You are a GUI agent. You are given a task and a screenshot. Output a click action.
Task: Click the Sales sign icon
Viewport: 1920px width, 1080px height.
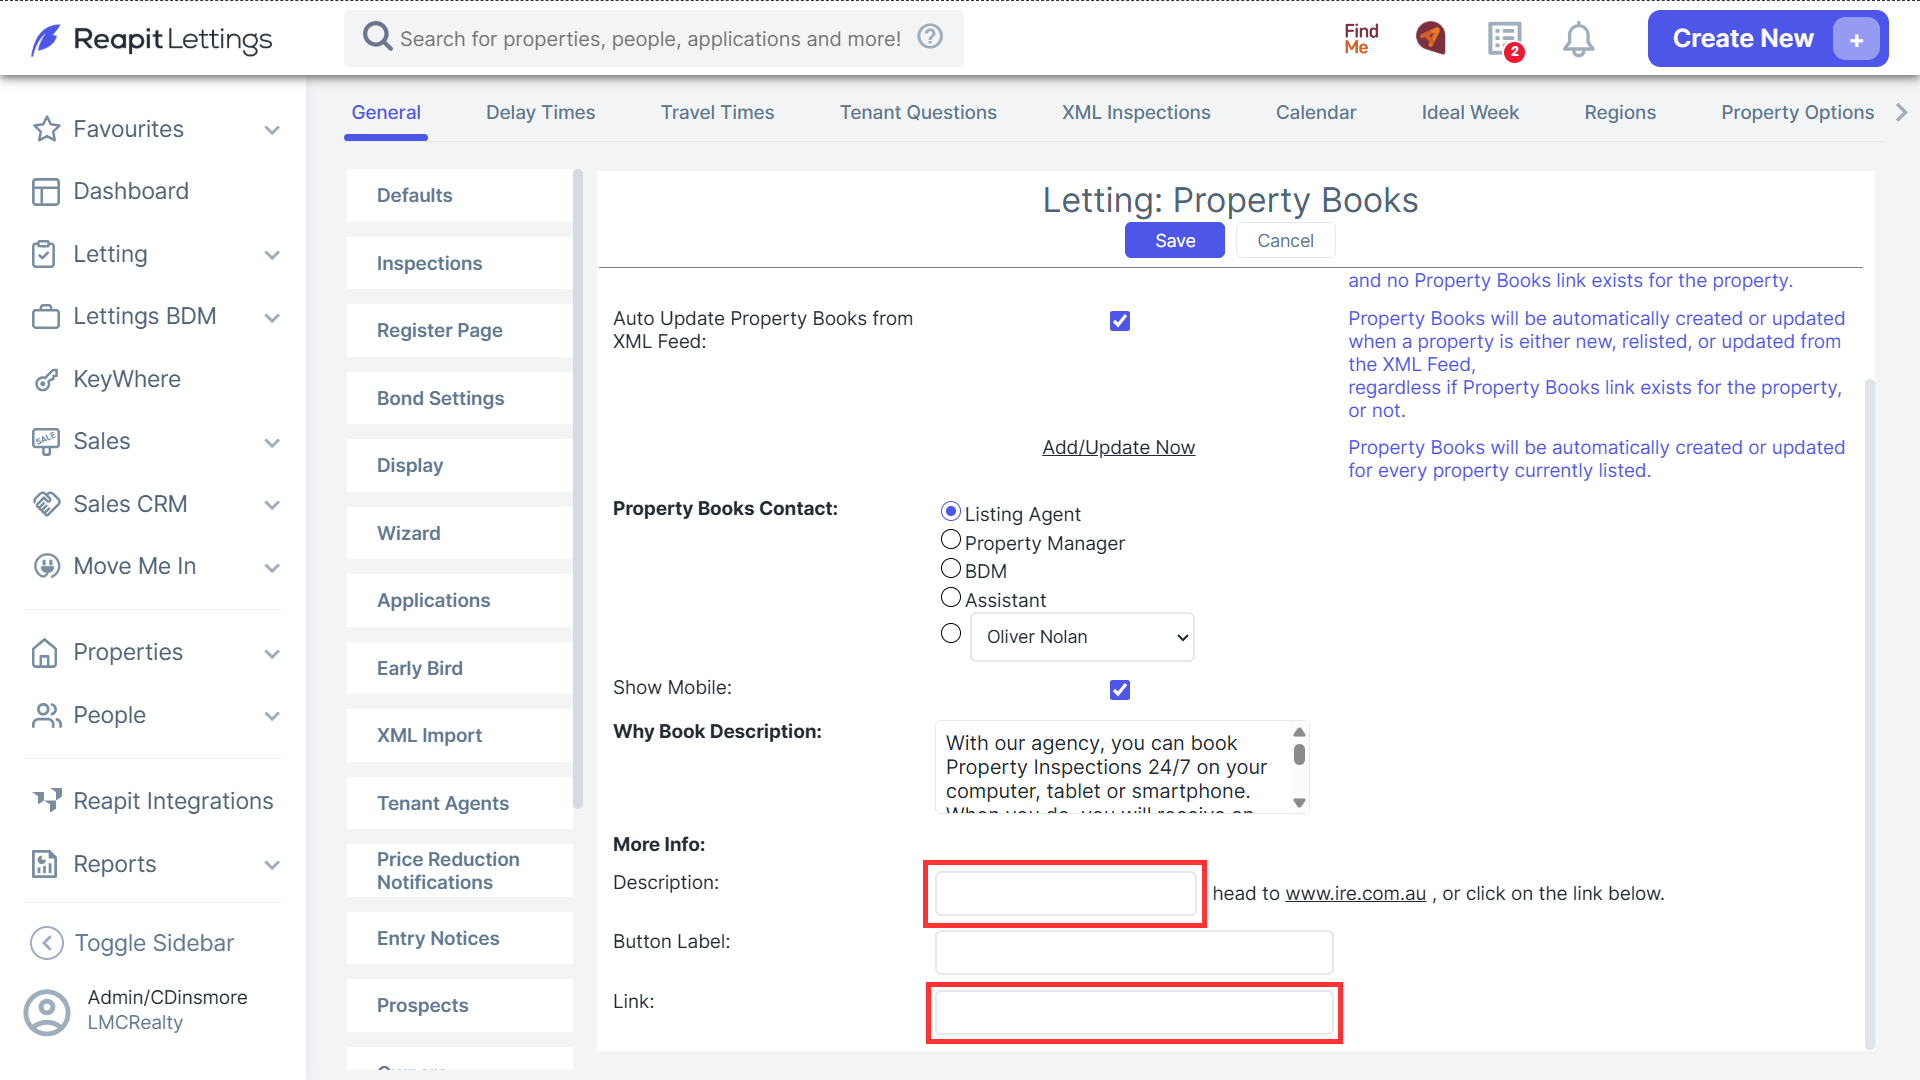pyautogui.click(x=46, y=441)
